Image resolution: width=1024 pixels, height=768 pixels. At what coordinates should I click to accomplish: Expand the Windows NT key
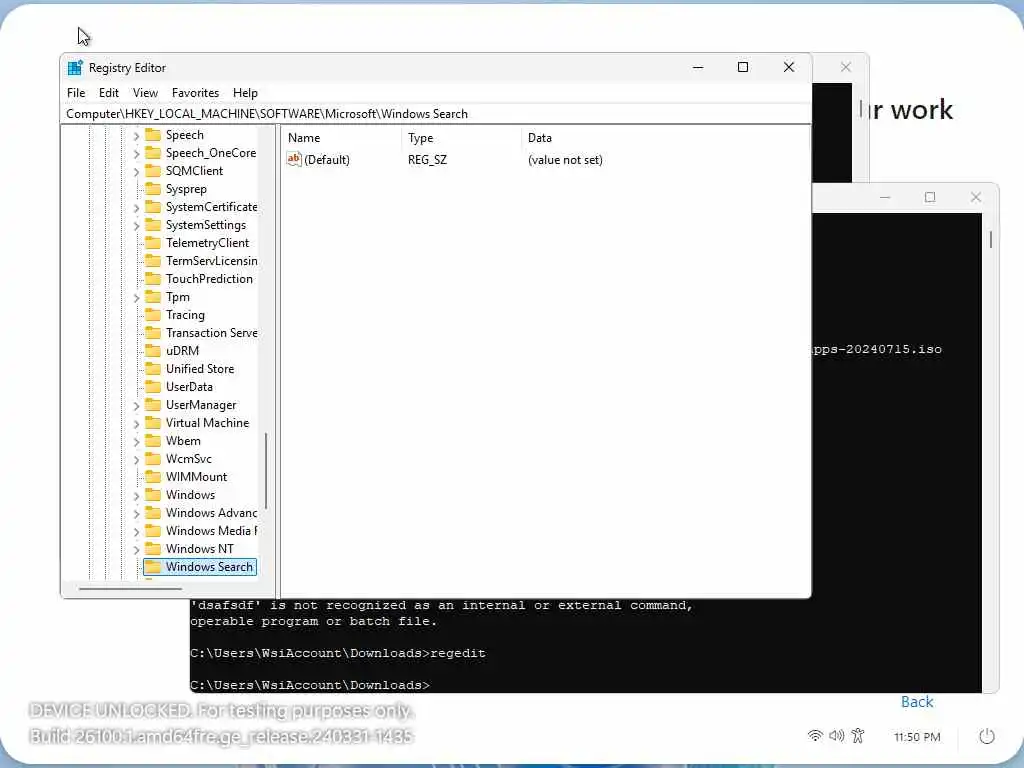(x=136, y=549)
